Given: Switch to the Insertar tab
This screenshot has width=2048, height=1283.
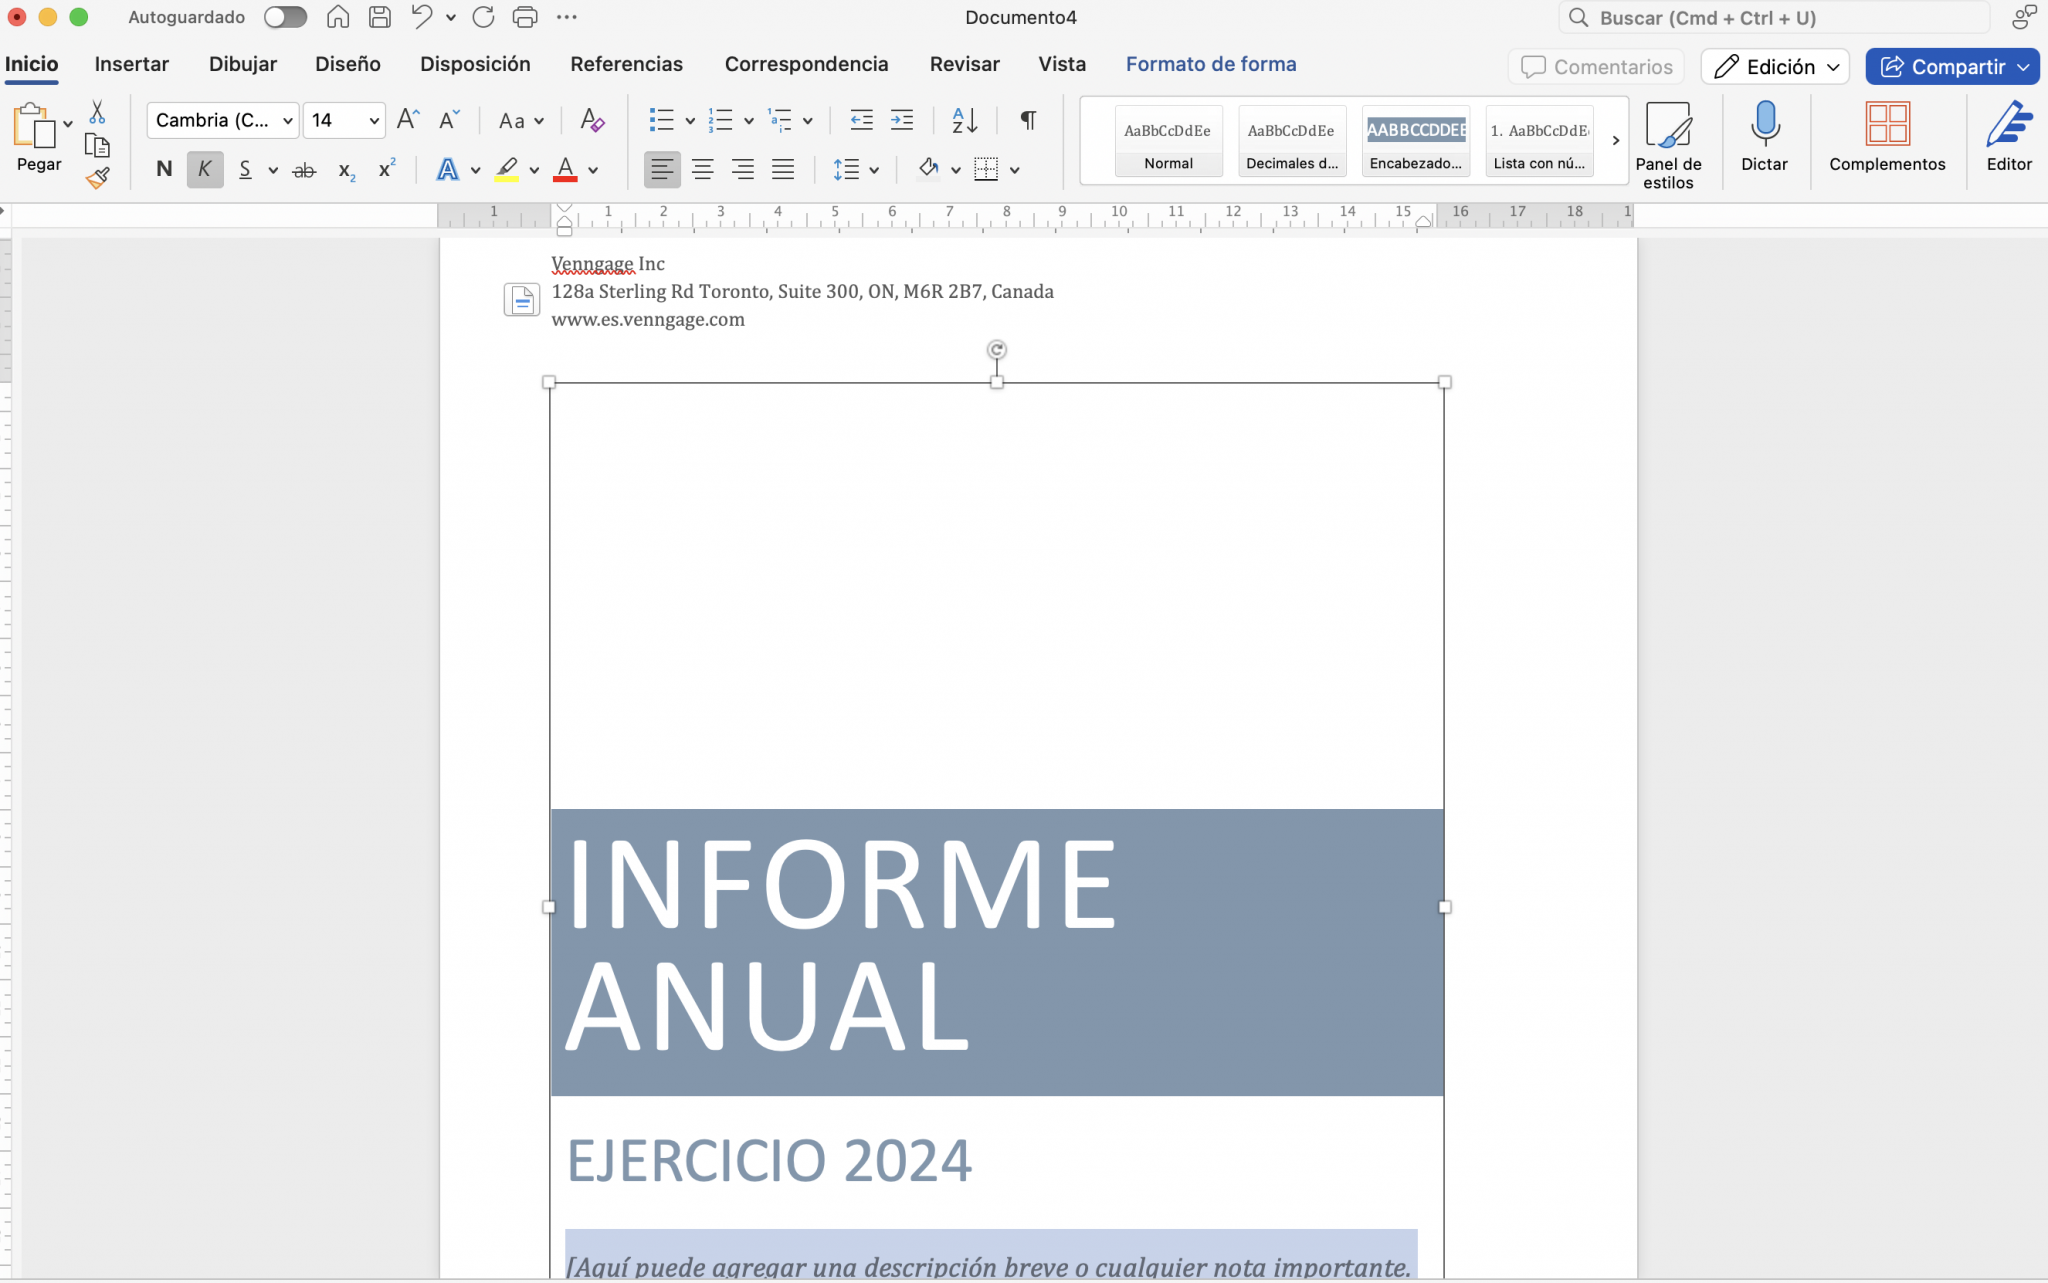Looking at the screenshot, I should 131,63.
